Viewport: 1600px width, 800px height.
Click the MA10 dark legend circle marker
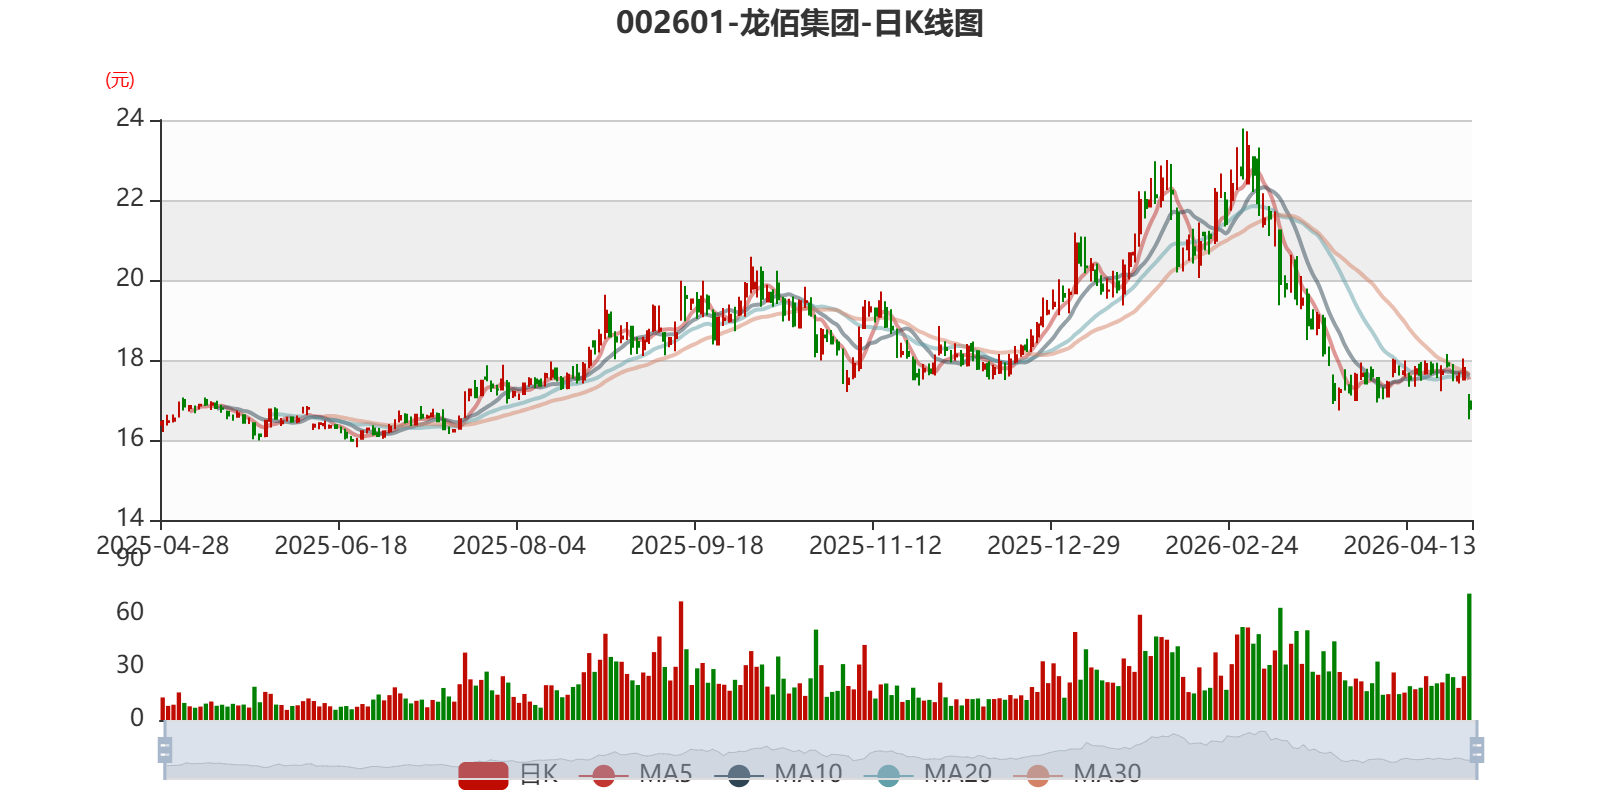[739, 775]
